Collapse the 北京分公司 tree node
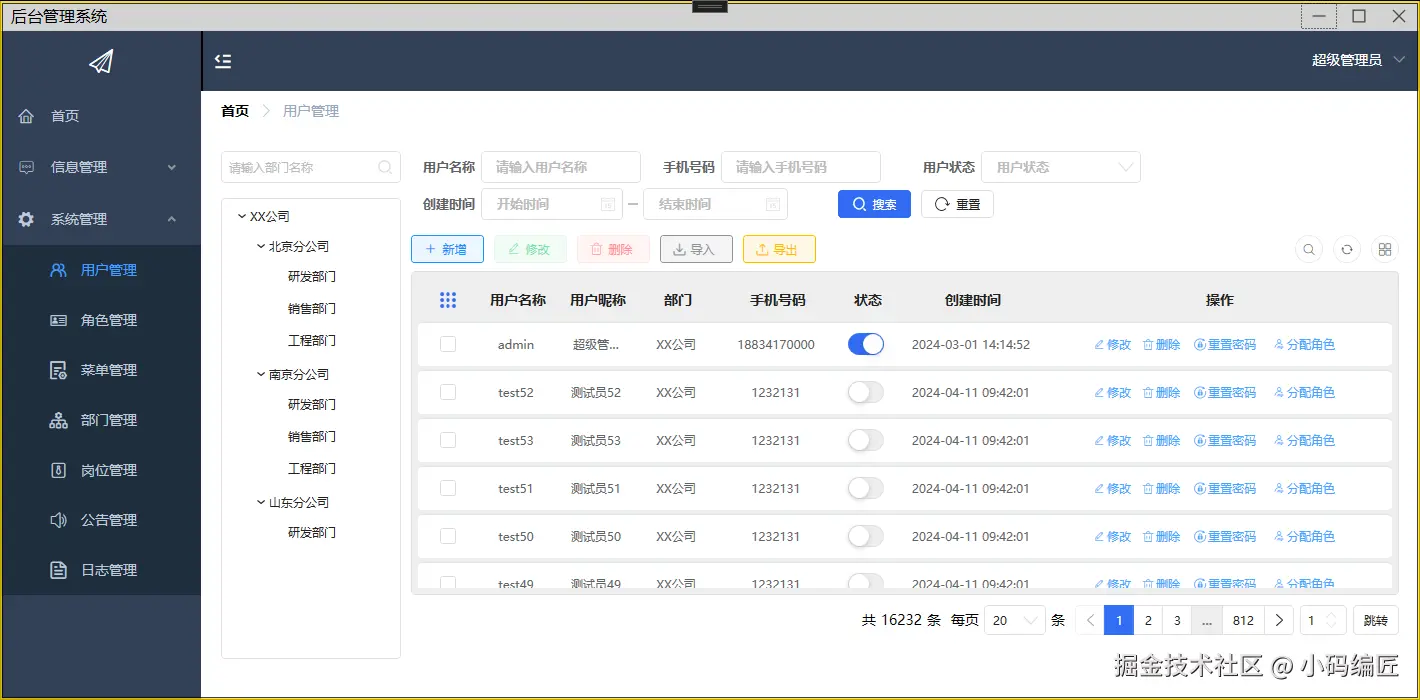 [x=261, y=246]
